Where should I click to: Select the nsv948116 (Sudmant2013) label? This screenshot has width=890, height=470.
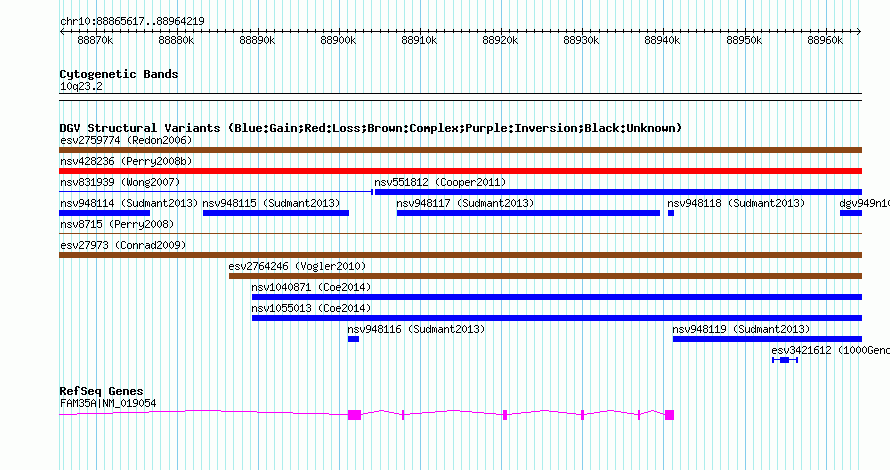(x=416, y=329)
